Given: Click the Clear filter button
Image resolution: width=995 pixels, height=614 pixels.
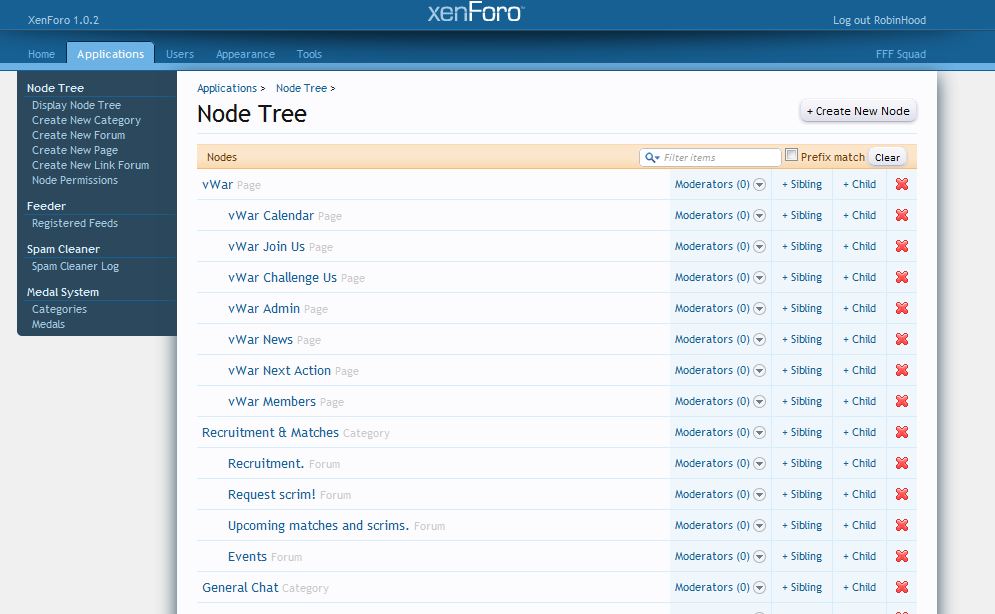Looking at the screenshot, I should [887, 157].
